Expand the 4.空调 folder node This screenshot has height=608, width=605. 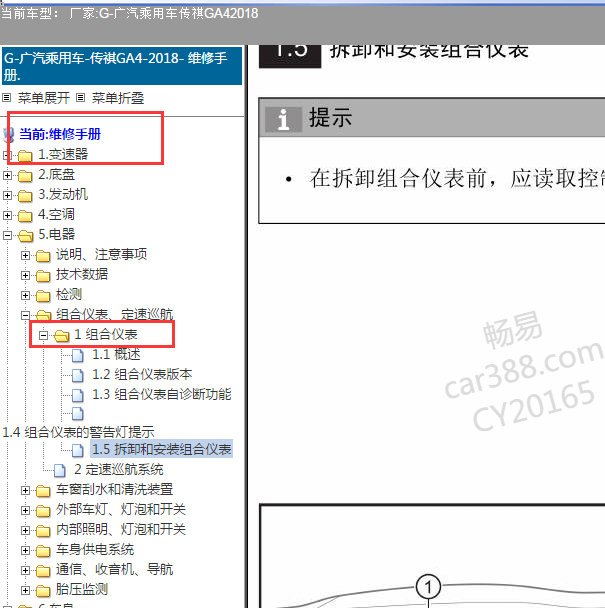[7, 215]
